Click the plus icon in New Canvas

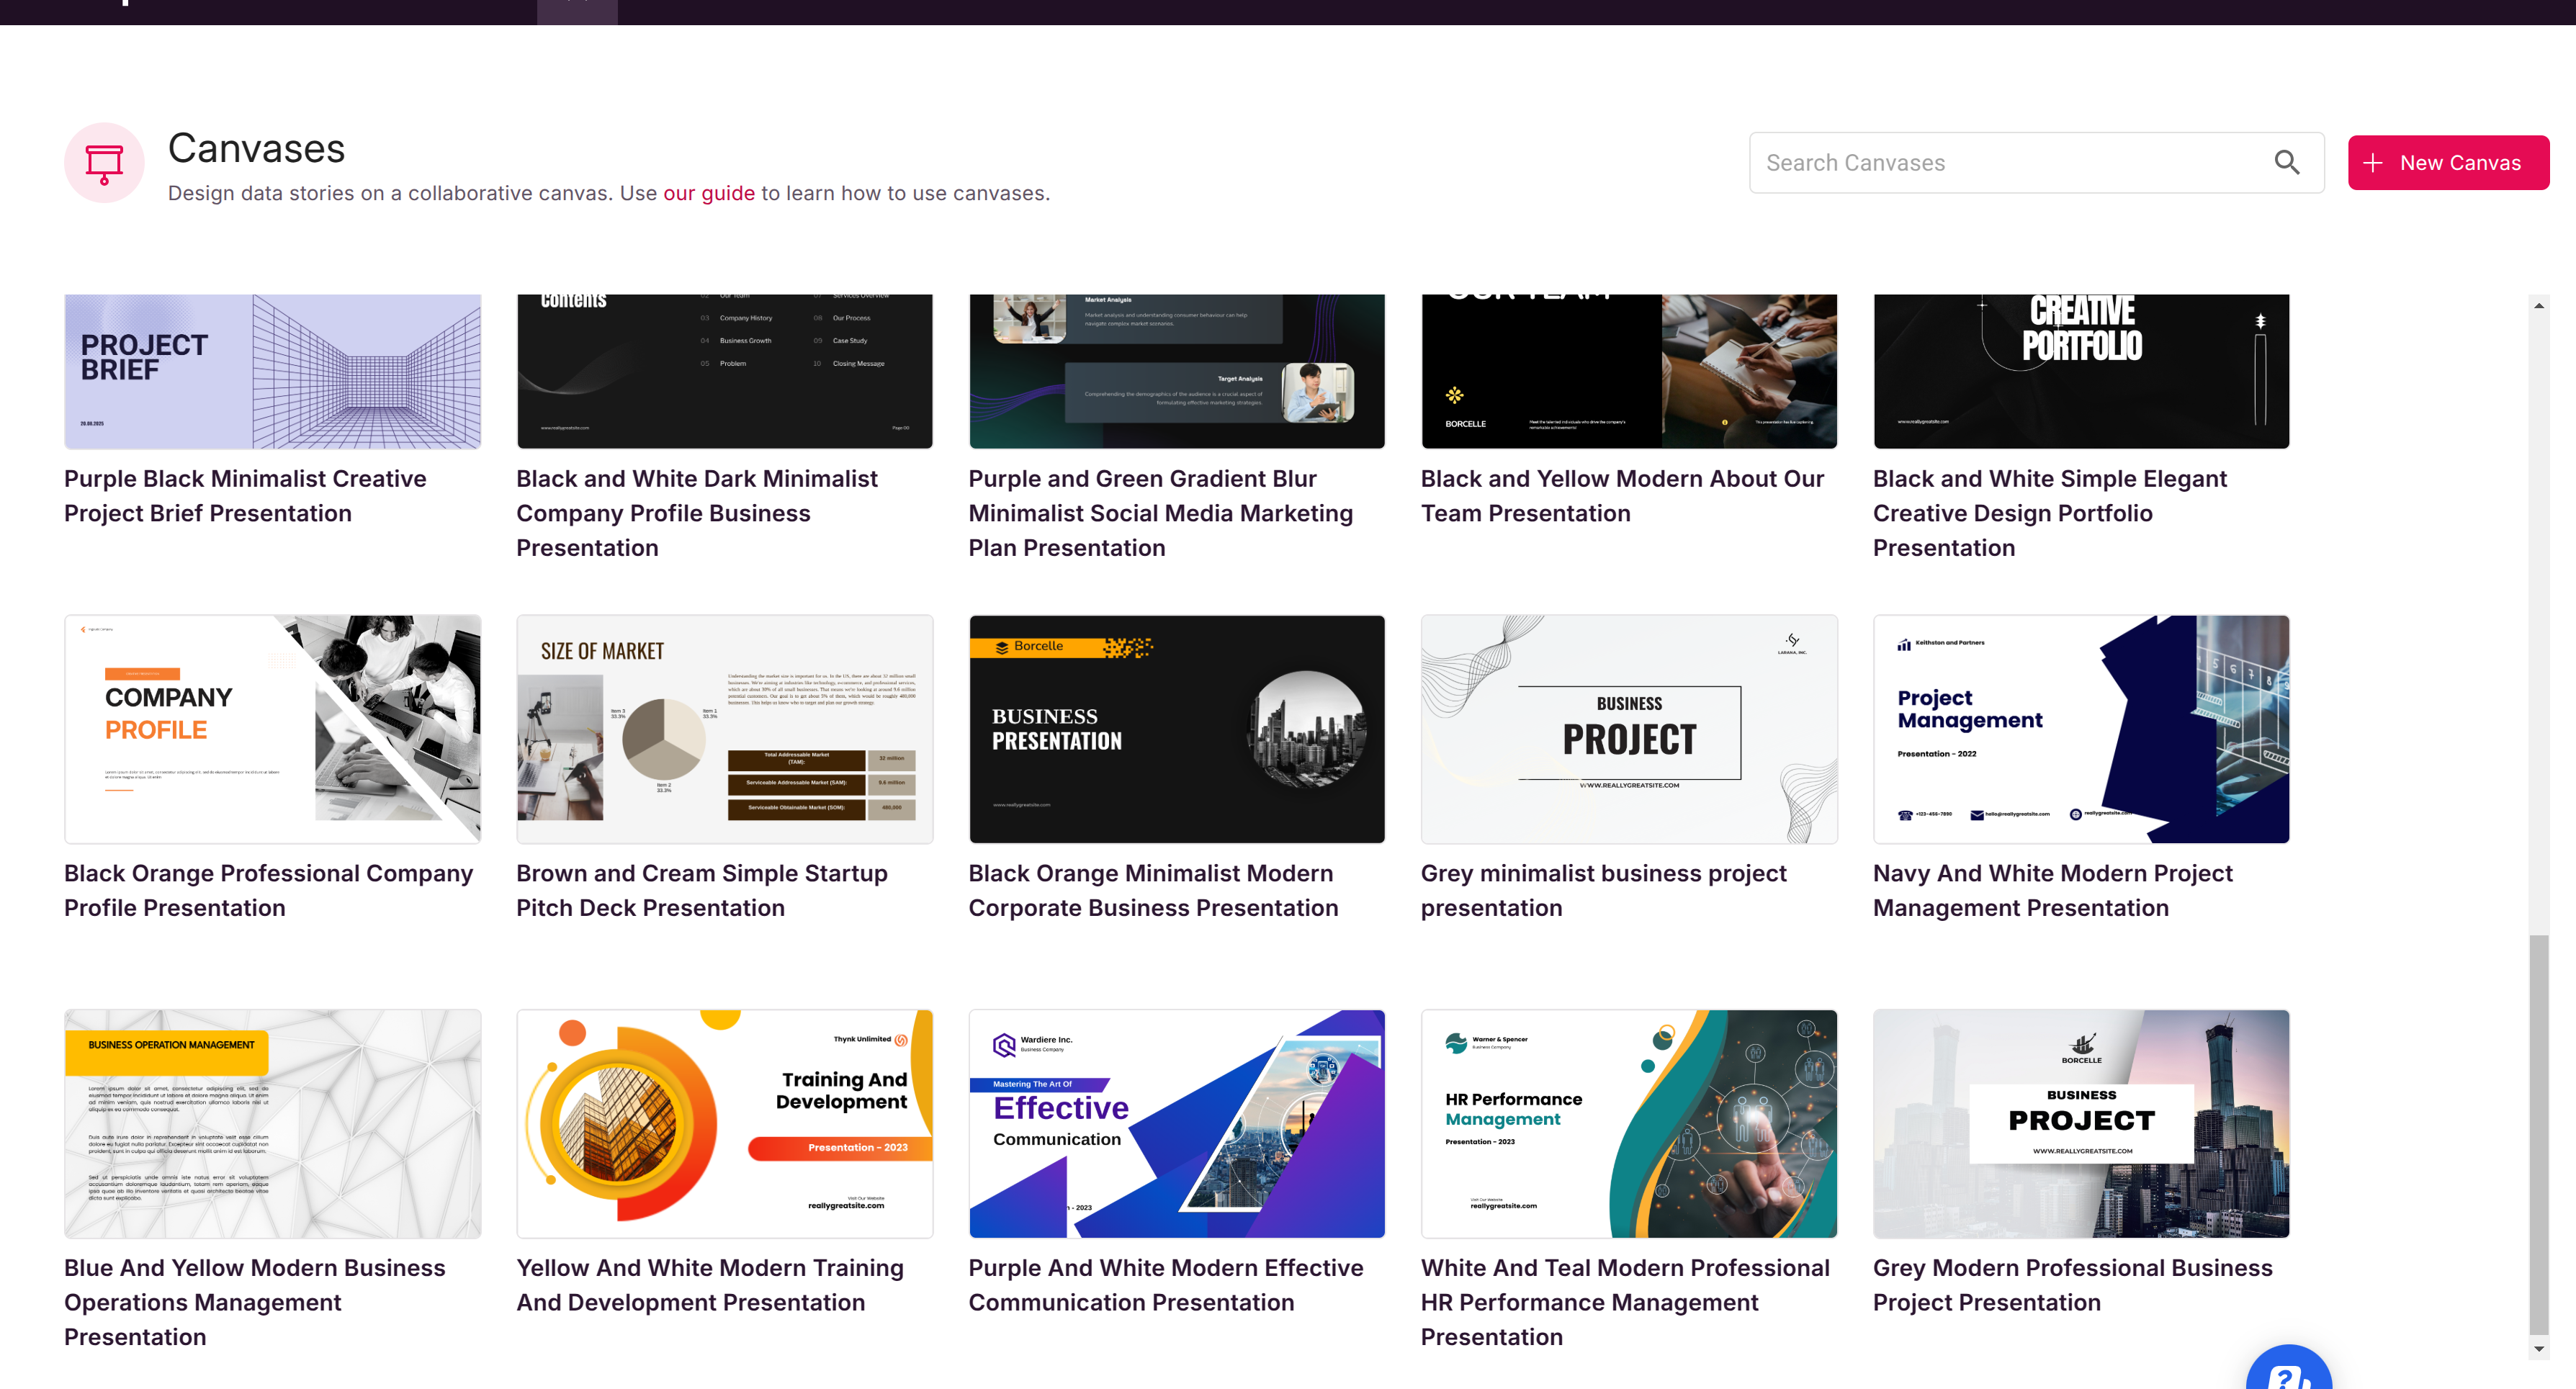[x=2372, y=163]
